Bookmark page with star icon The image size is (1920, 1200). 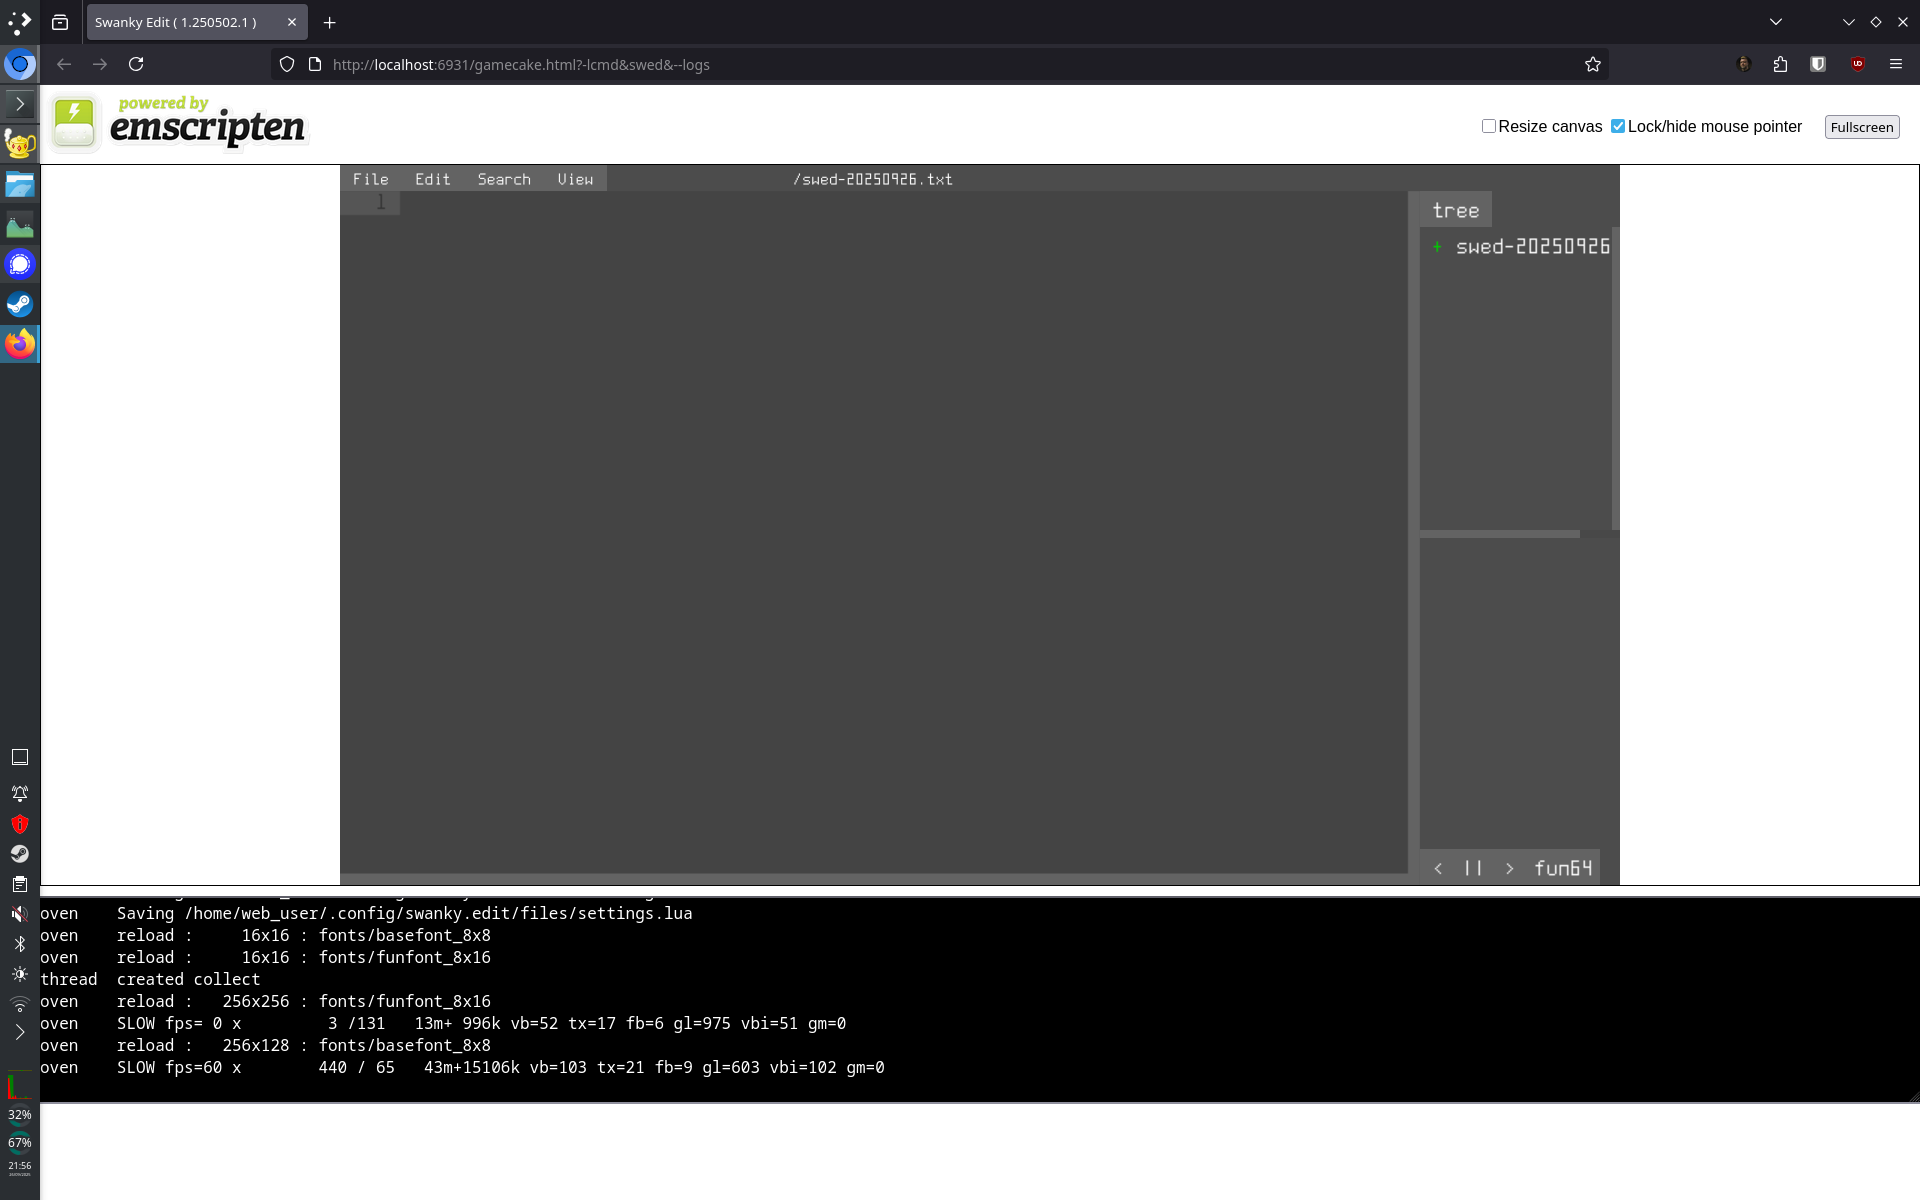(x=1592, y=64)
